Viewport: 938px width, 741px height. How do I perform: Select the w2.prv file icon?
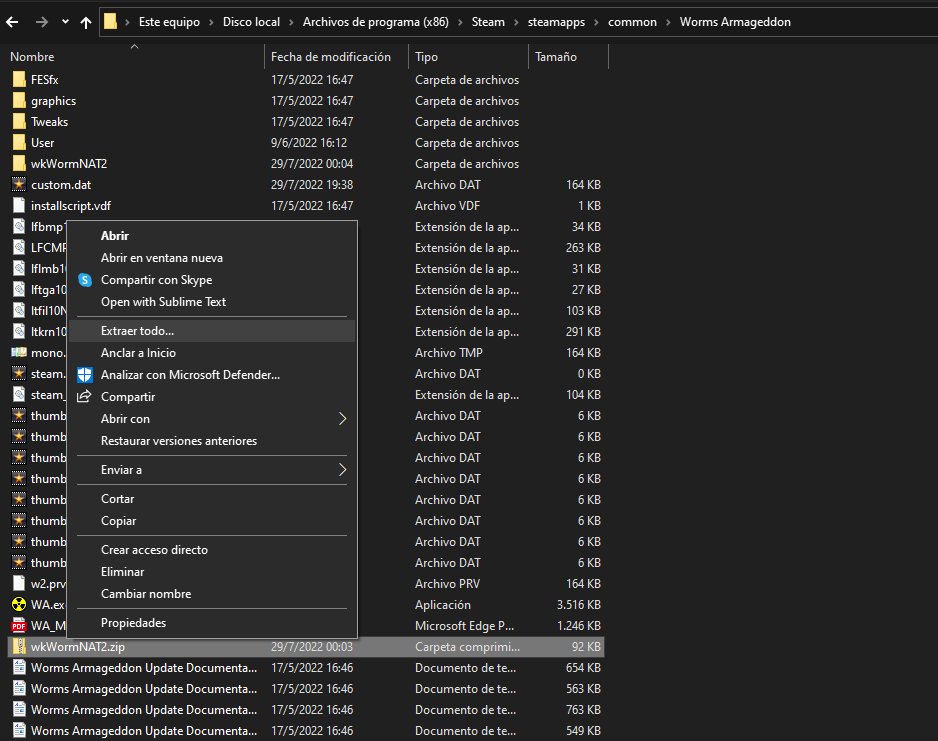click(x=19, y=584)
